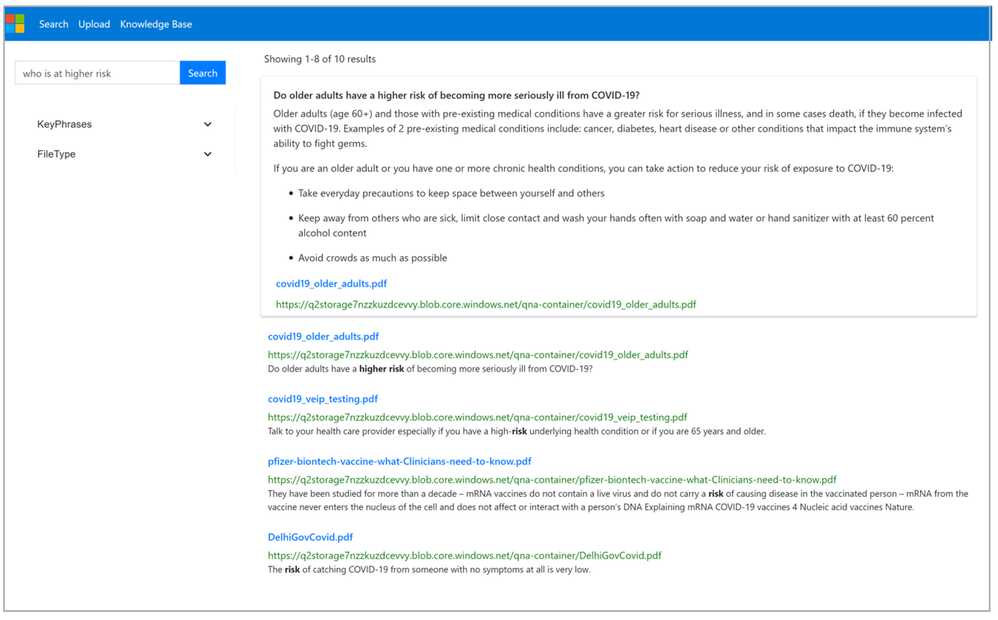
Task: Expand the KeyPhrases filter chevron
Action: coord(207,124)
